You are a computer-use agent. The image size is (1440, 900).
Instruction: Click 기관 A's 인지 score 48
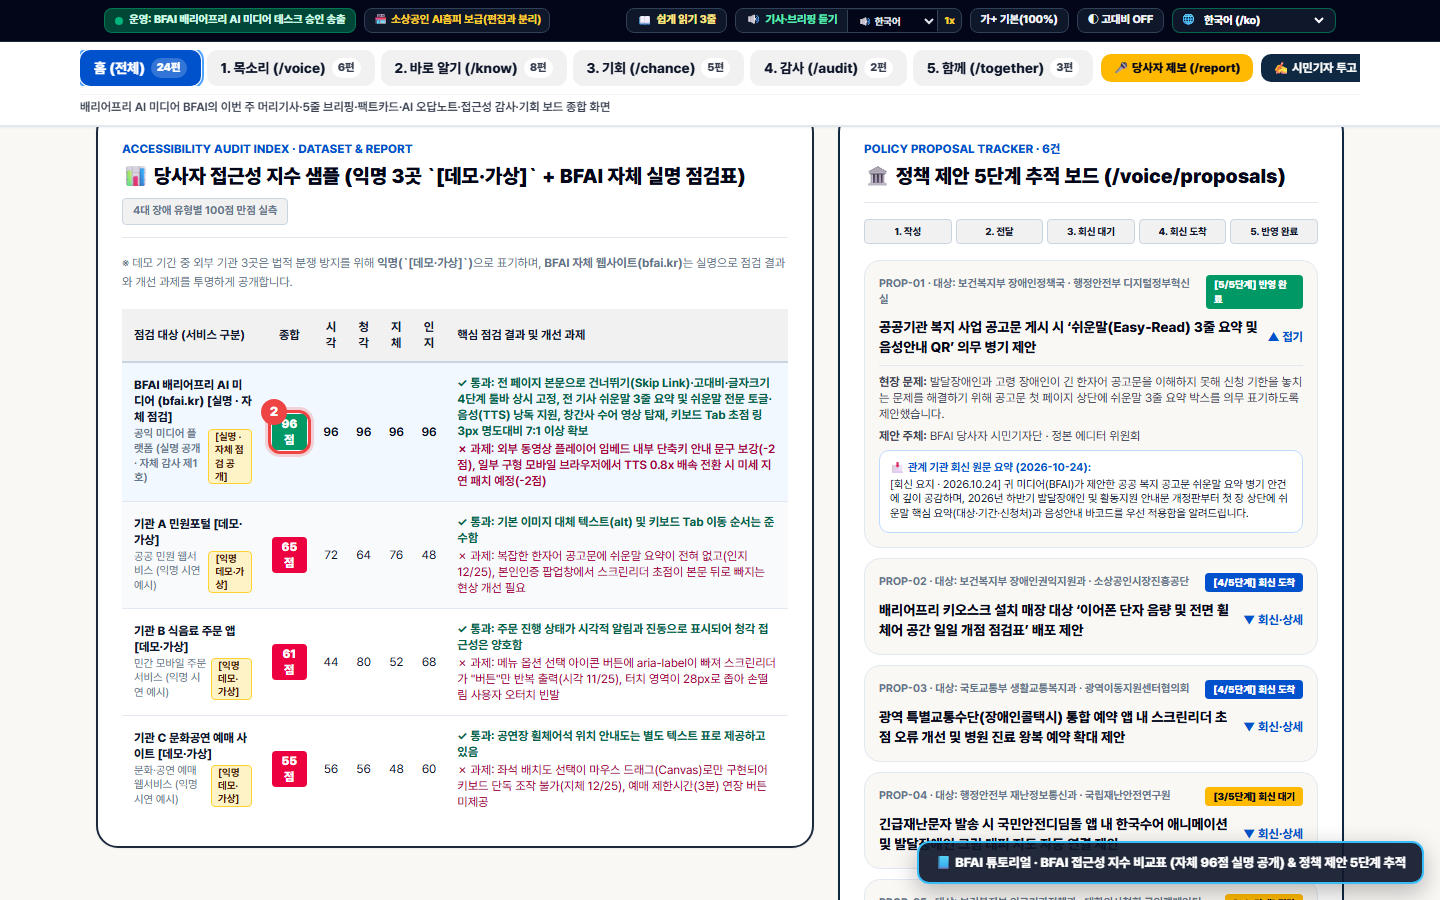tap(429, 555)
